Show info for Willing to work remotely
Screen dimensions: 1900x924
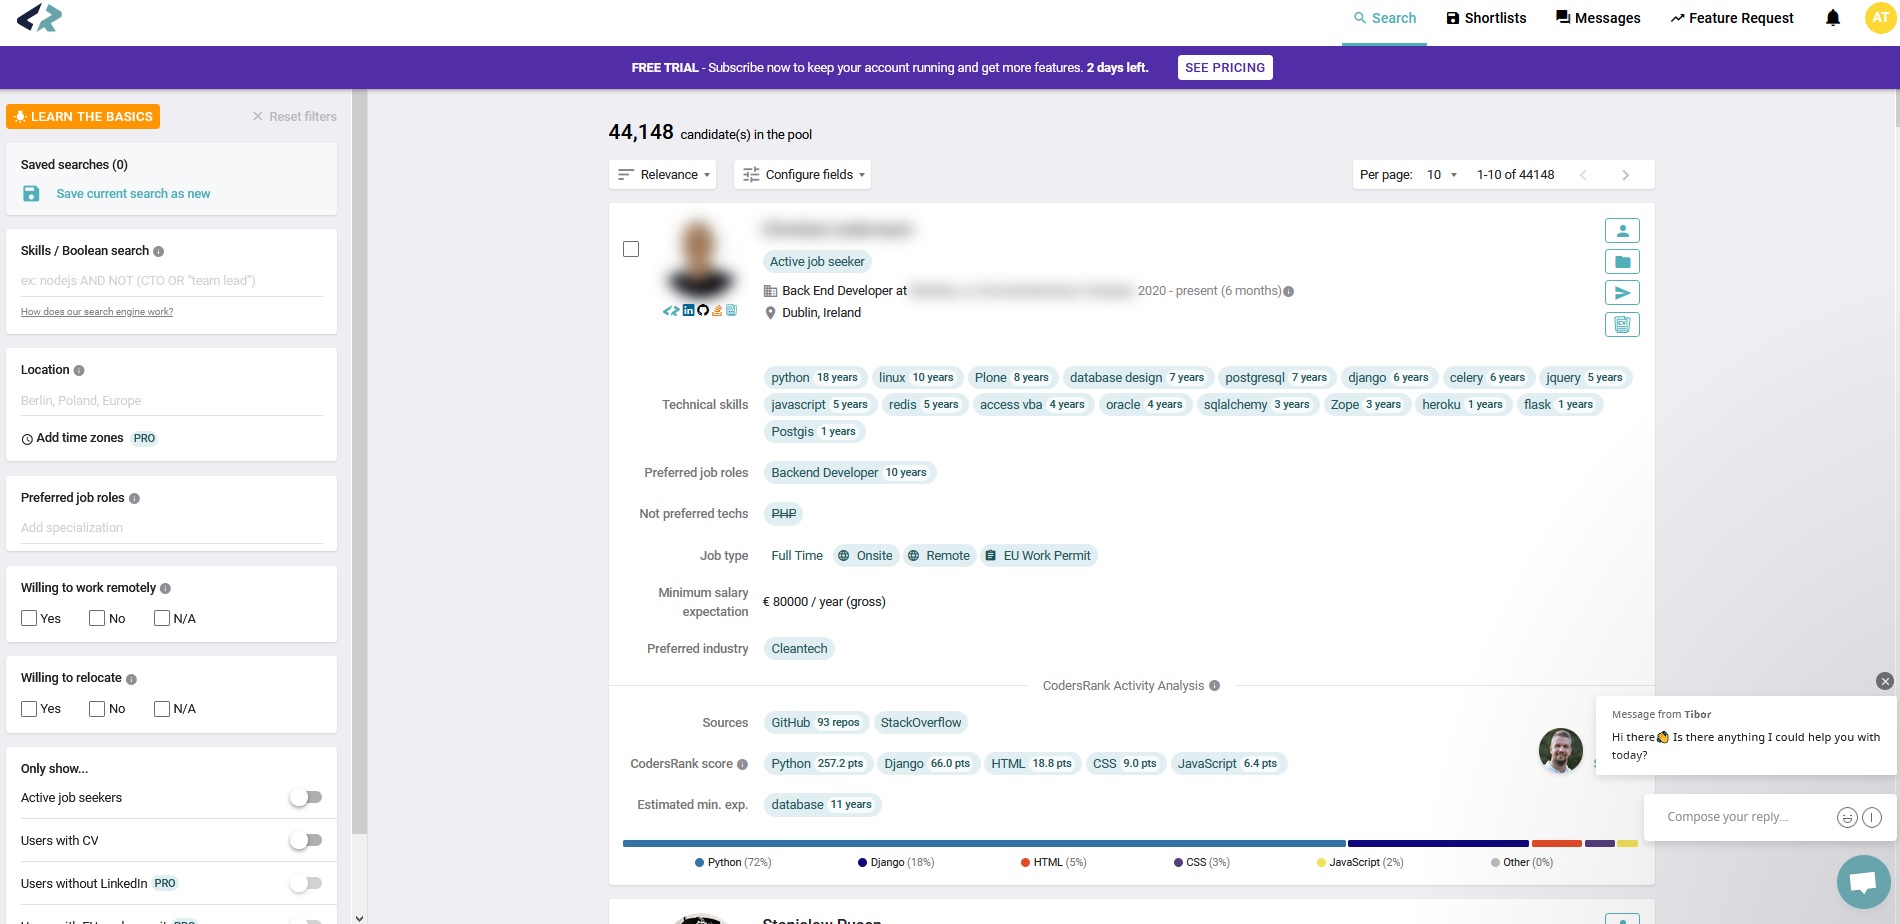click(165, 588)
